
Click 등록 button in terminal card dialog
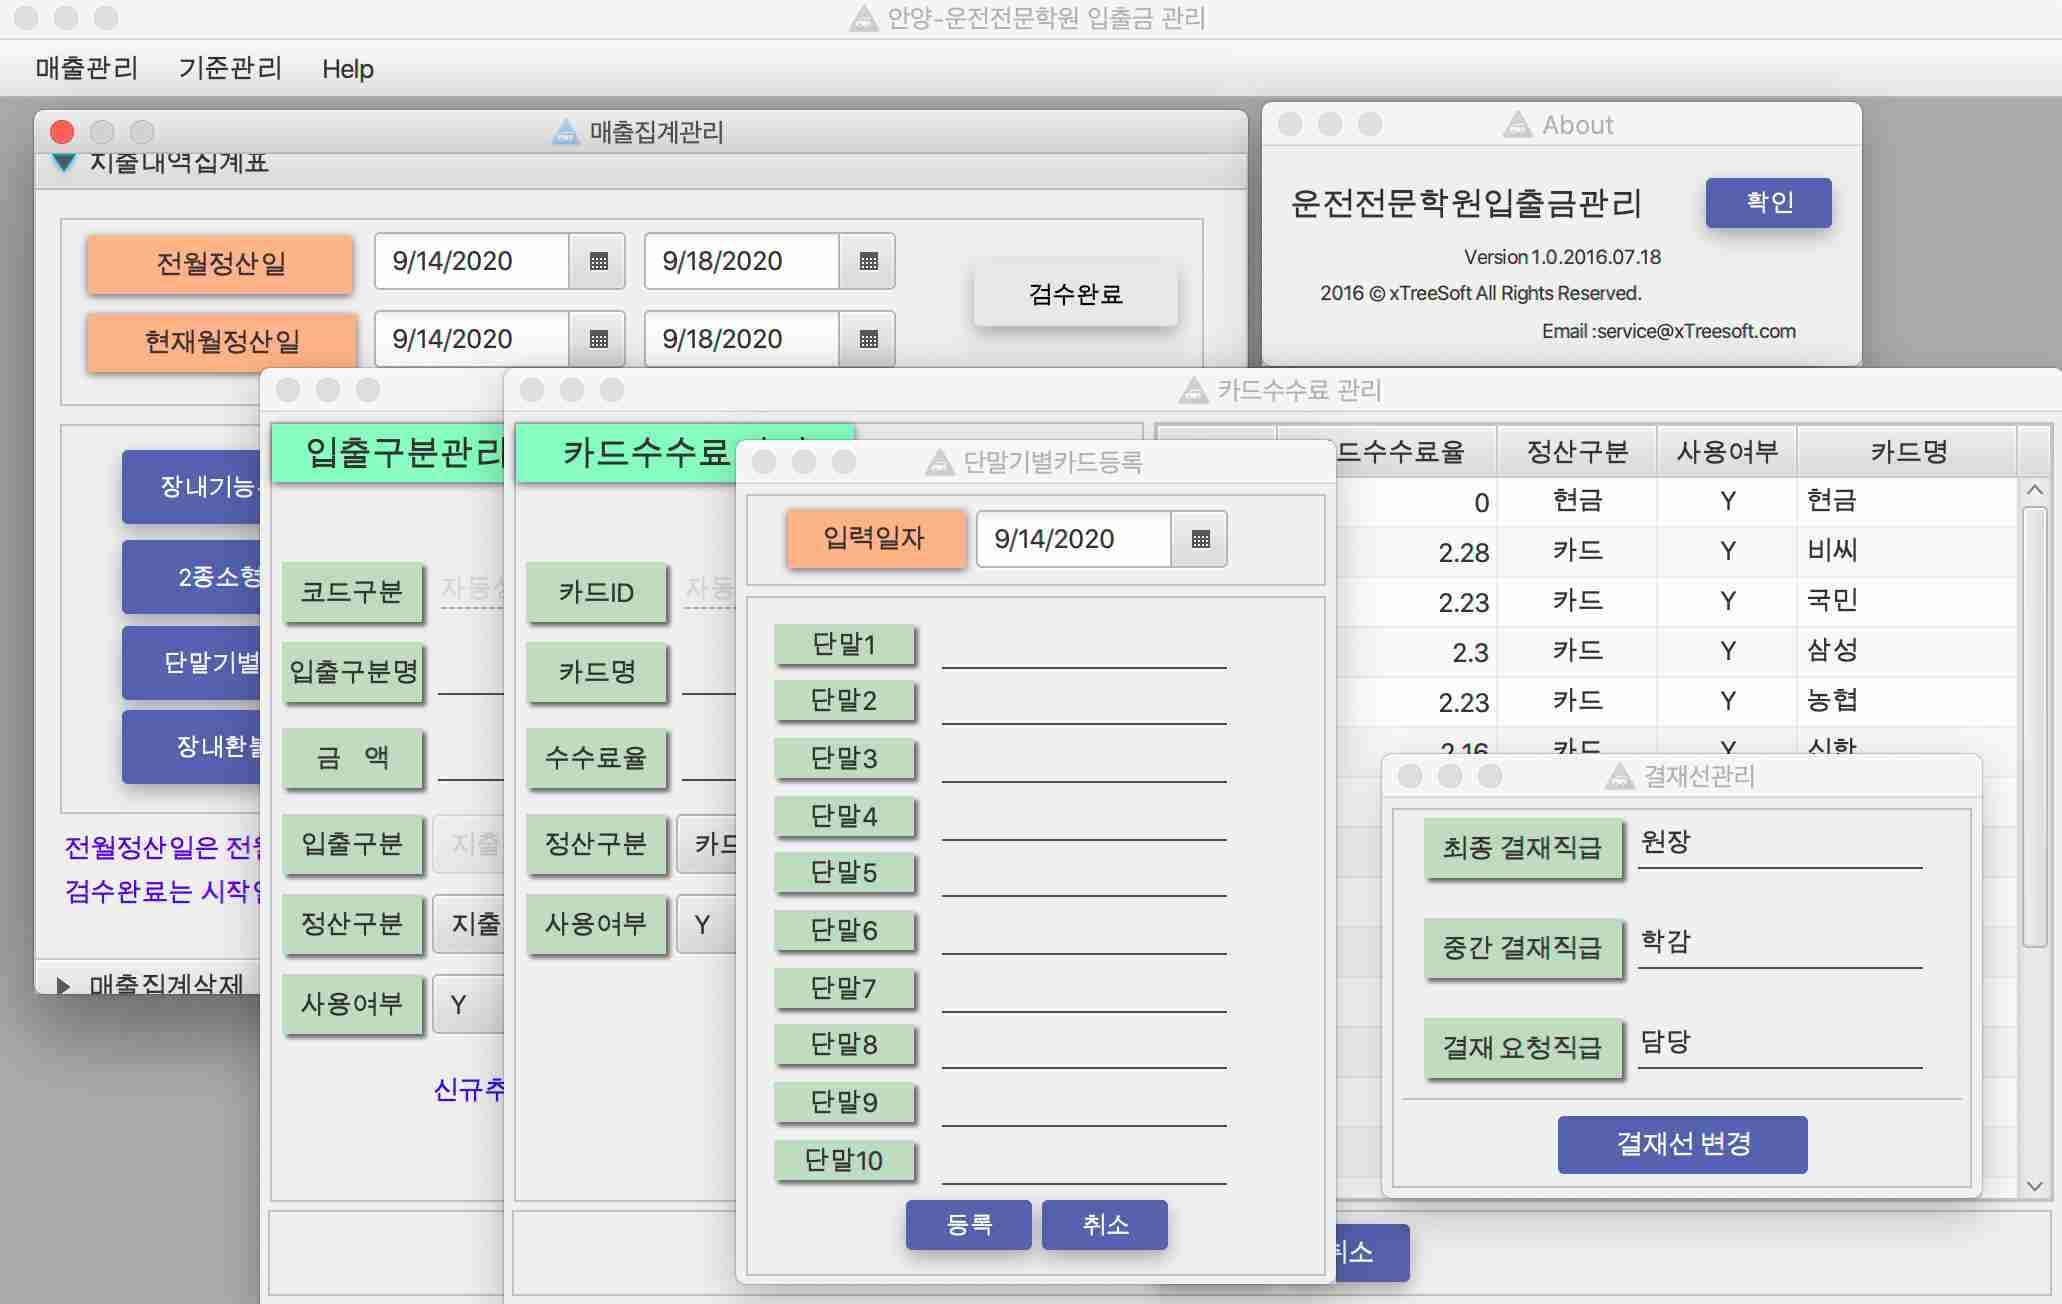(x=968, y=1225)
